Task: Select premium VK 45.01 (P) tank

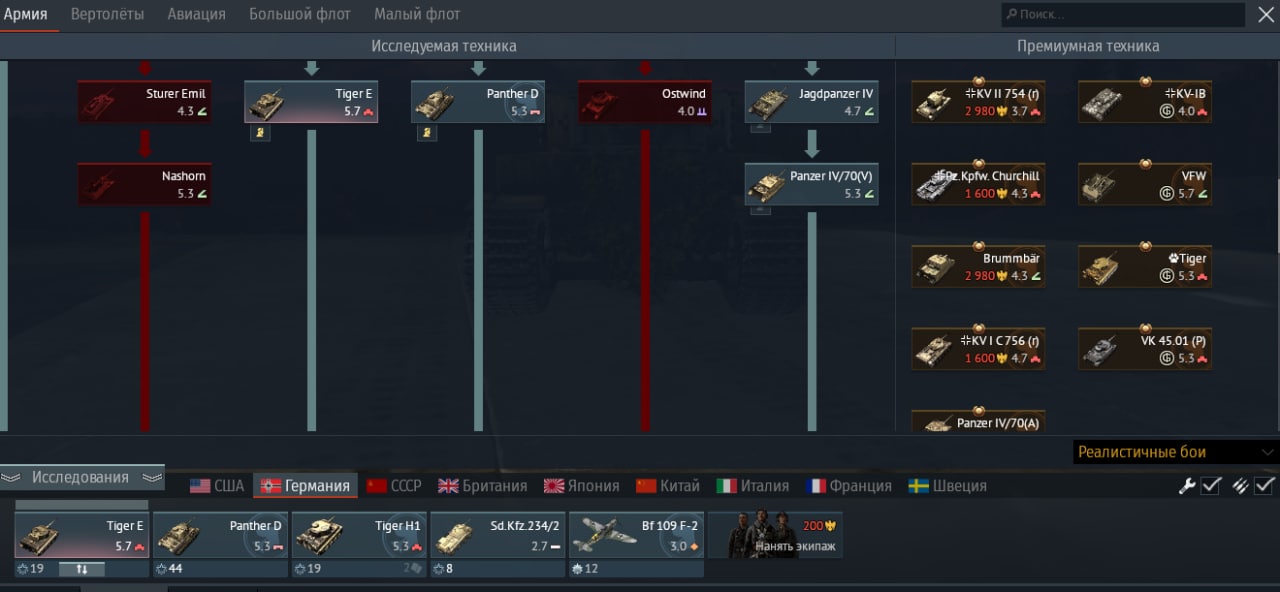Action: pyautogui.click(x=1145, y=348)
